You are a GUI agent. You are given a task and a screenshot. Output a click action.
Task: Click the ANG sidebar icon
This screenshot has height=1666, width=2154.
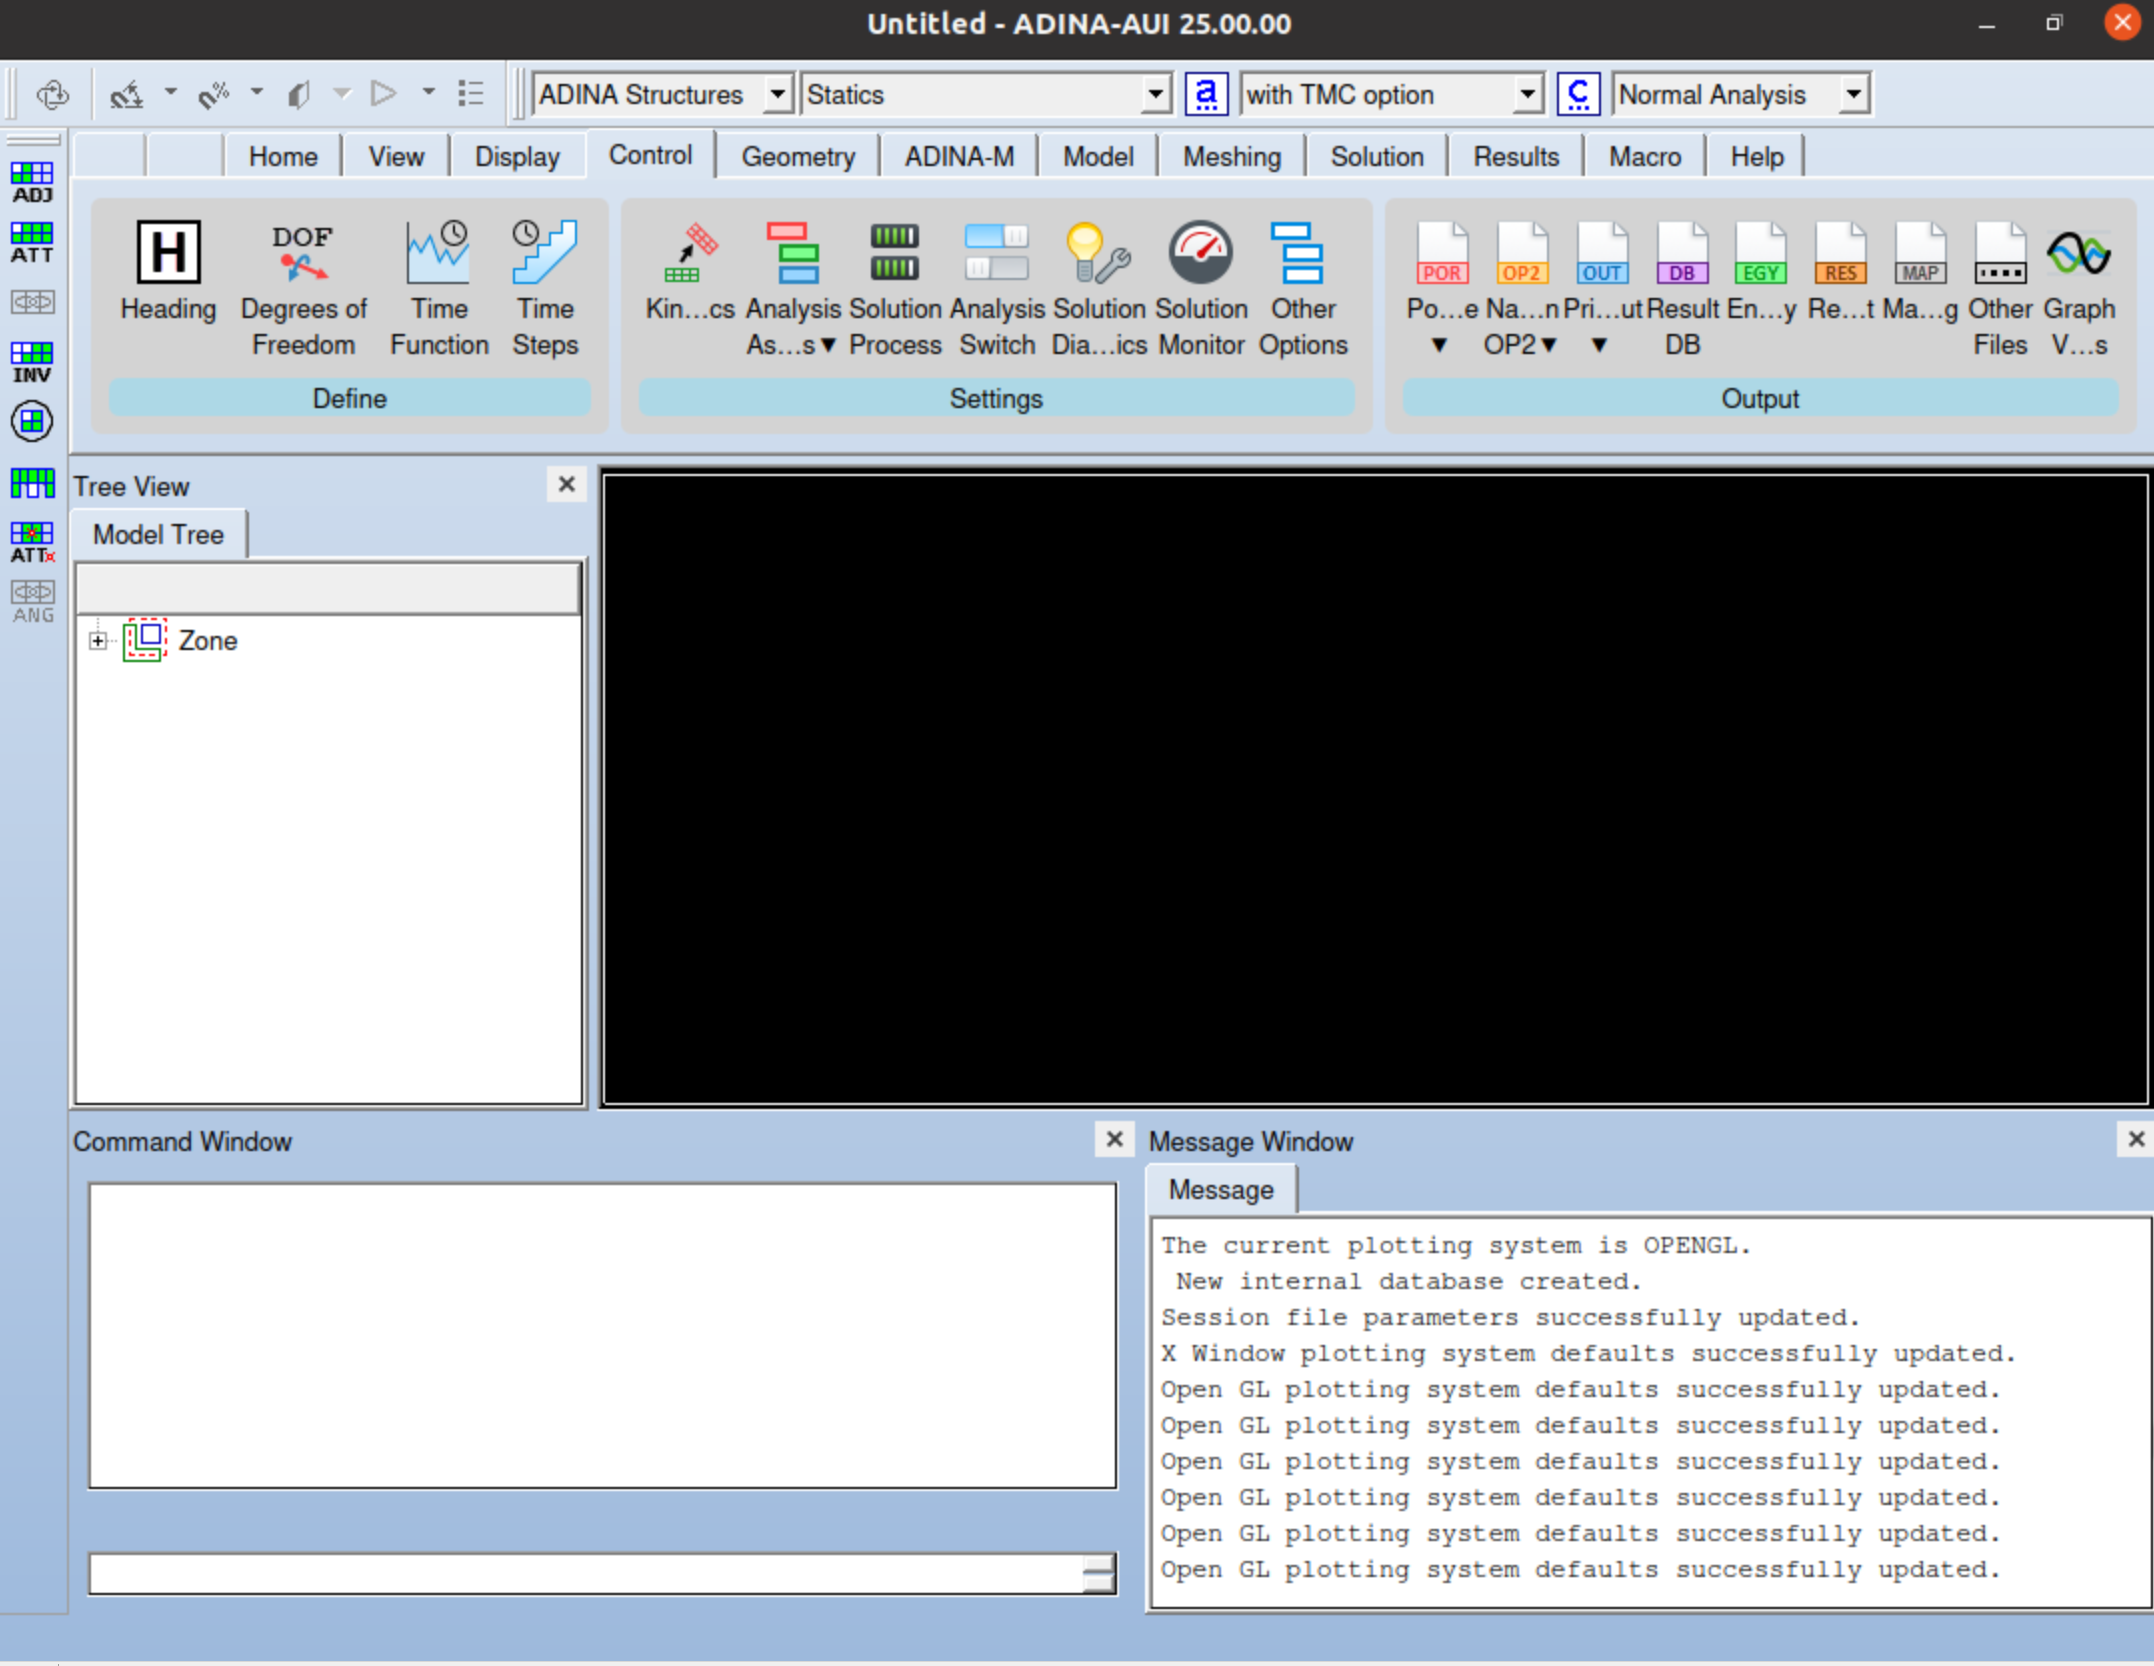click(32, 602)
